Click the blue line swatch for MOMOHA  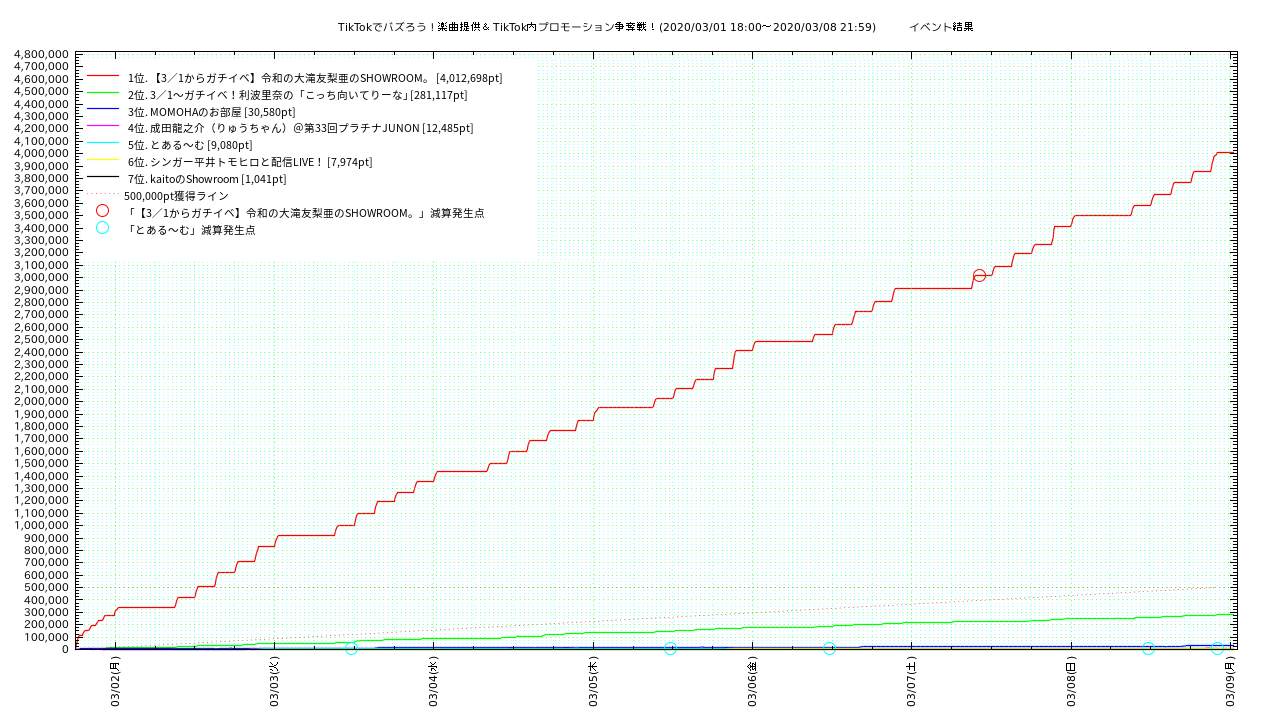(103, 110)
